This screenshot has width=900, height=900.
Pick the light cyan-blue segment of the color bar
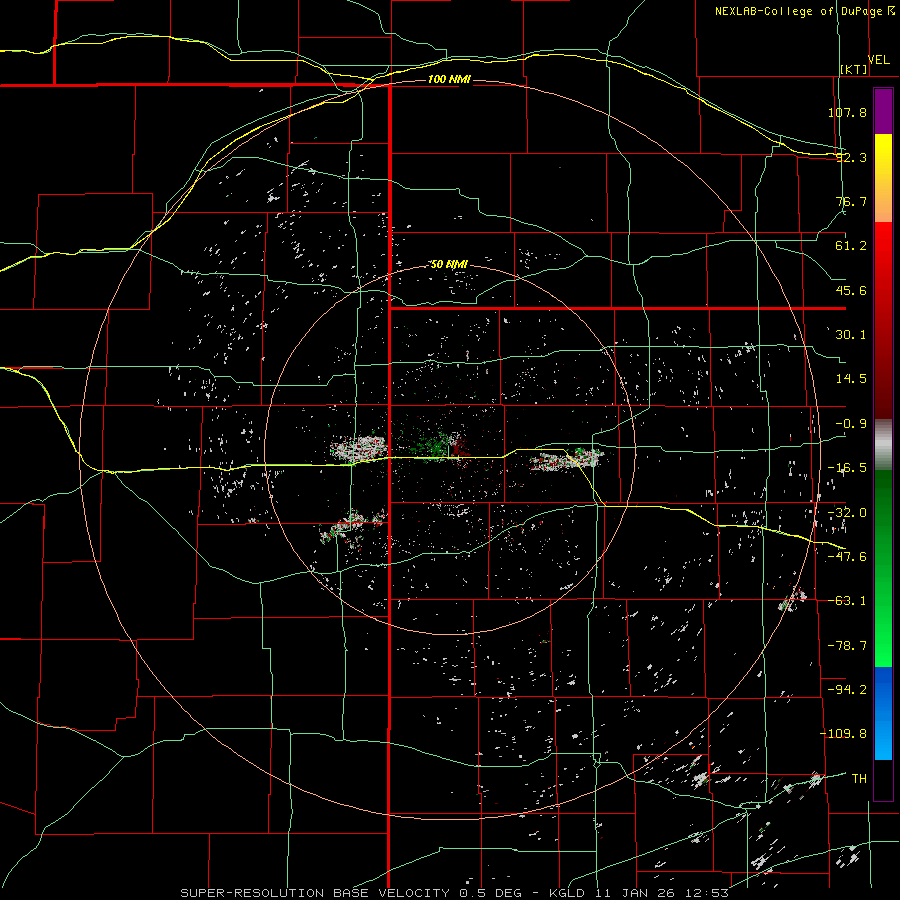pos(883,742)
